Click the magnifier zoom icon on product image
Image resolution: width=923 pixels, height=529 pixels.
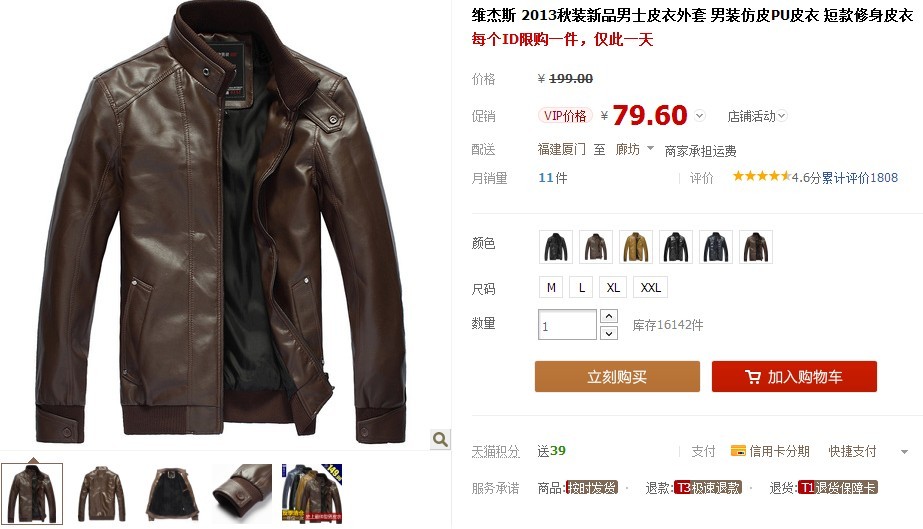pyautogui.click(x=440, y=439)
